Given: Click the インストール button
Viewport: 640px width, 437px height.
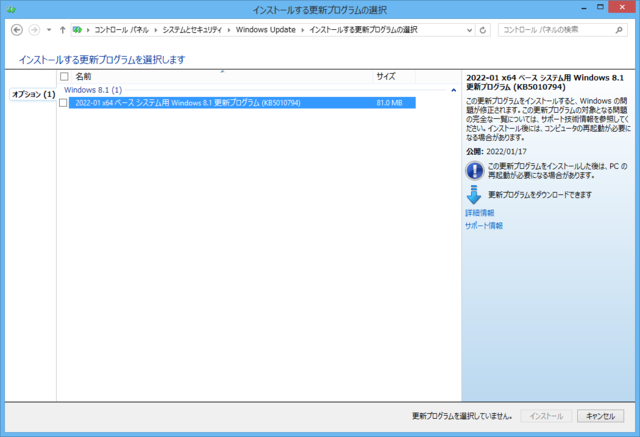Looking at the screenshot, I should (x=546, y=416).
